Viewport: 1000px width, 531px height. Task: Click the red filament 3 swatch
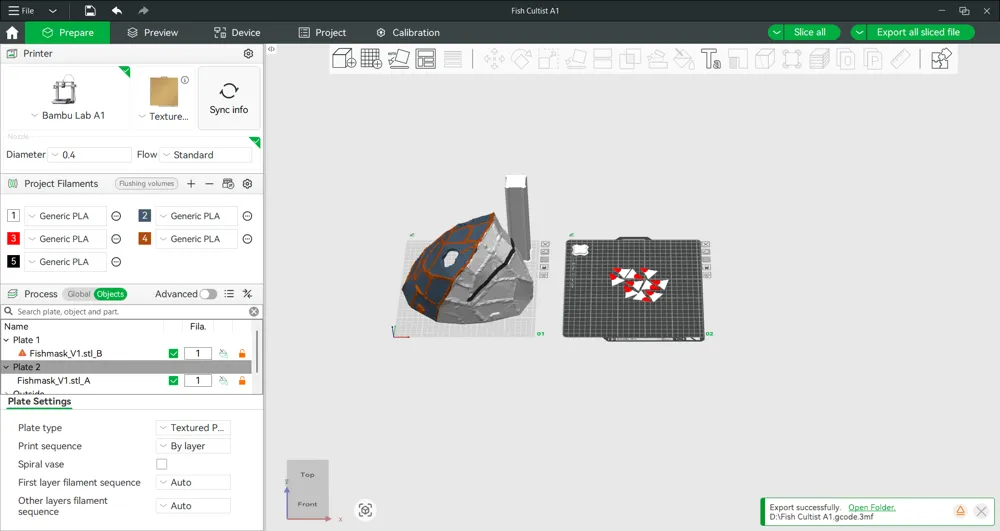pos(13,239)
